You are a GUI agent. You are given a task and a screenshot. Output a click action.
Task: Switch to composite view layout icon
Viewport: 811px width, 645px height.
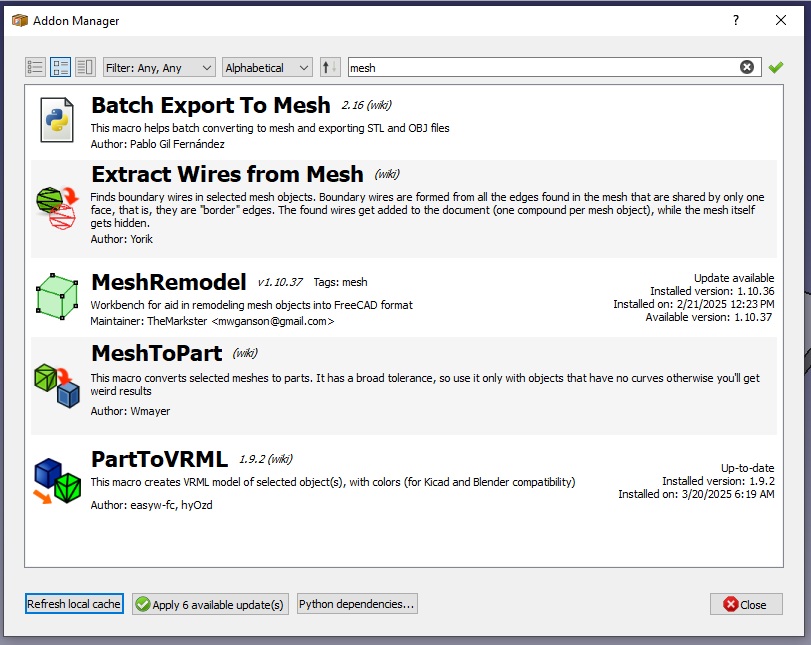pyautogui.click(x=85, y=67)
